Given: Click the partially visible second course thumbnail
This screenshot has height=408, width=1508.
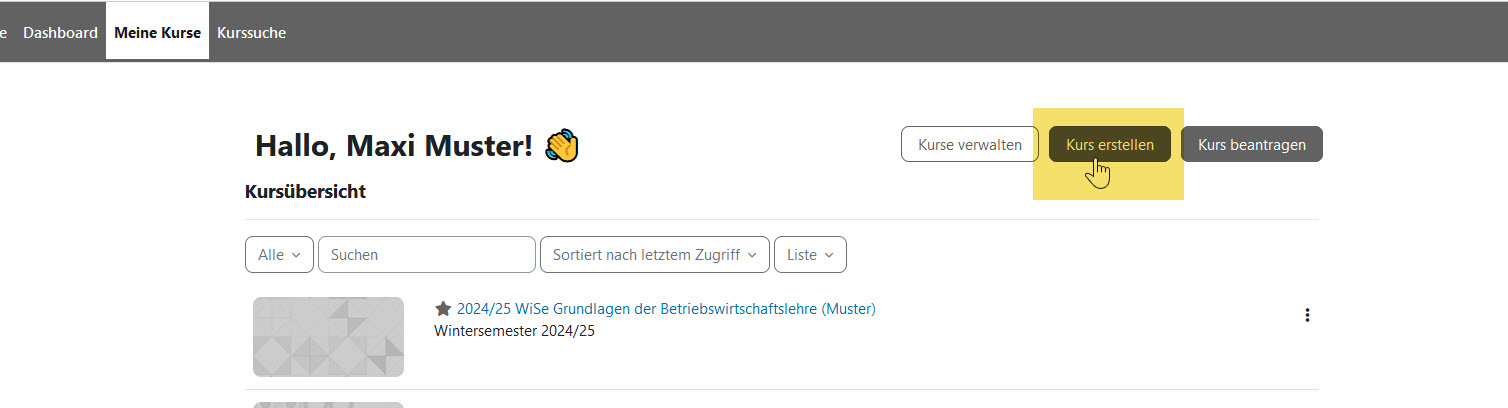Looking at the screenshot, I should (328, 404).
